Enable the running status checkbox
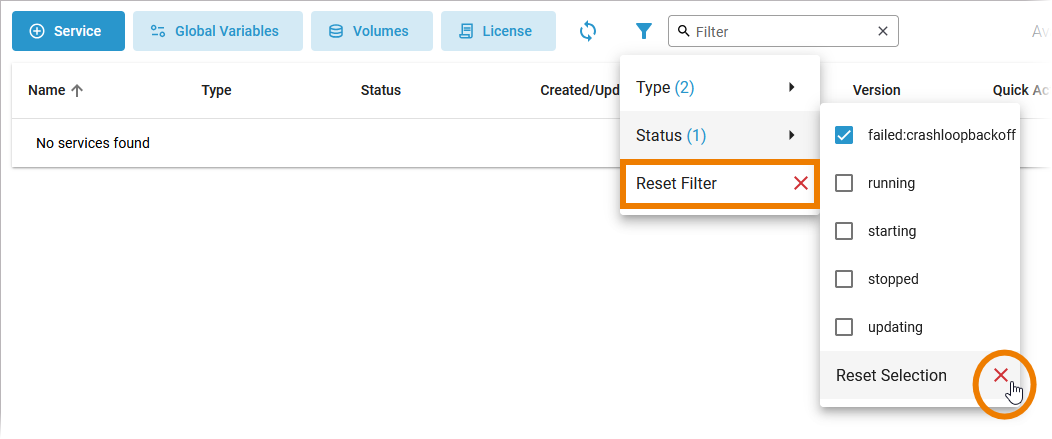Image resolution: width=1052 pixels, height=439 pixels. point(844,183)
